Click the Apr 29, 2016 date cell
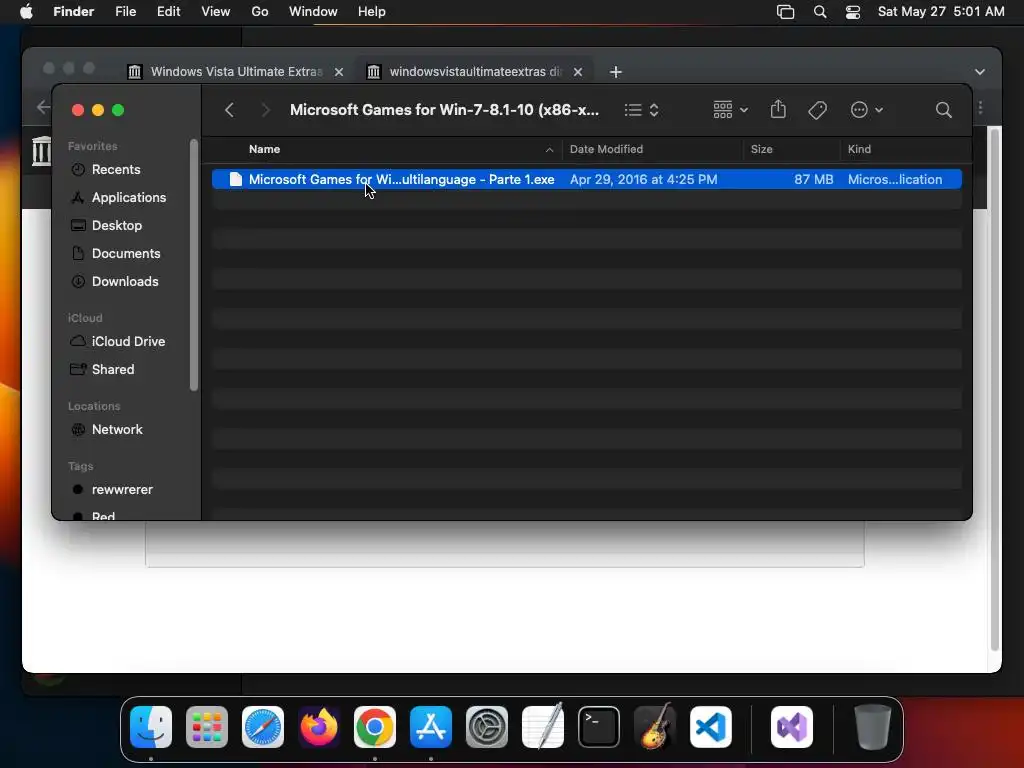 click(x=643, y=179)
